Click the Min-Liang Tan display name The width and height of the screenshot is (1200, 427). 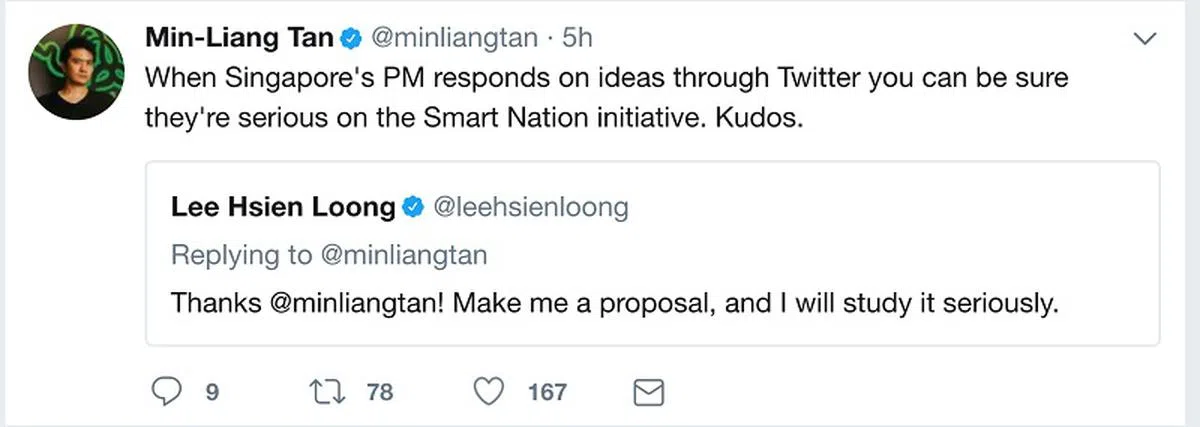click(x=239, y=39)
